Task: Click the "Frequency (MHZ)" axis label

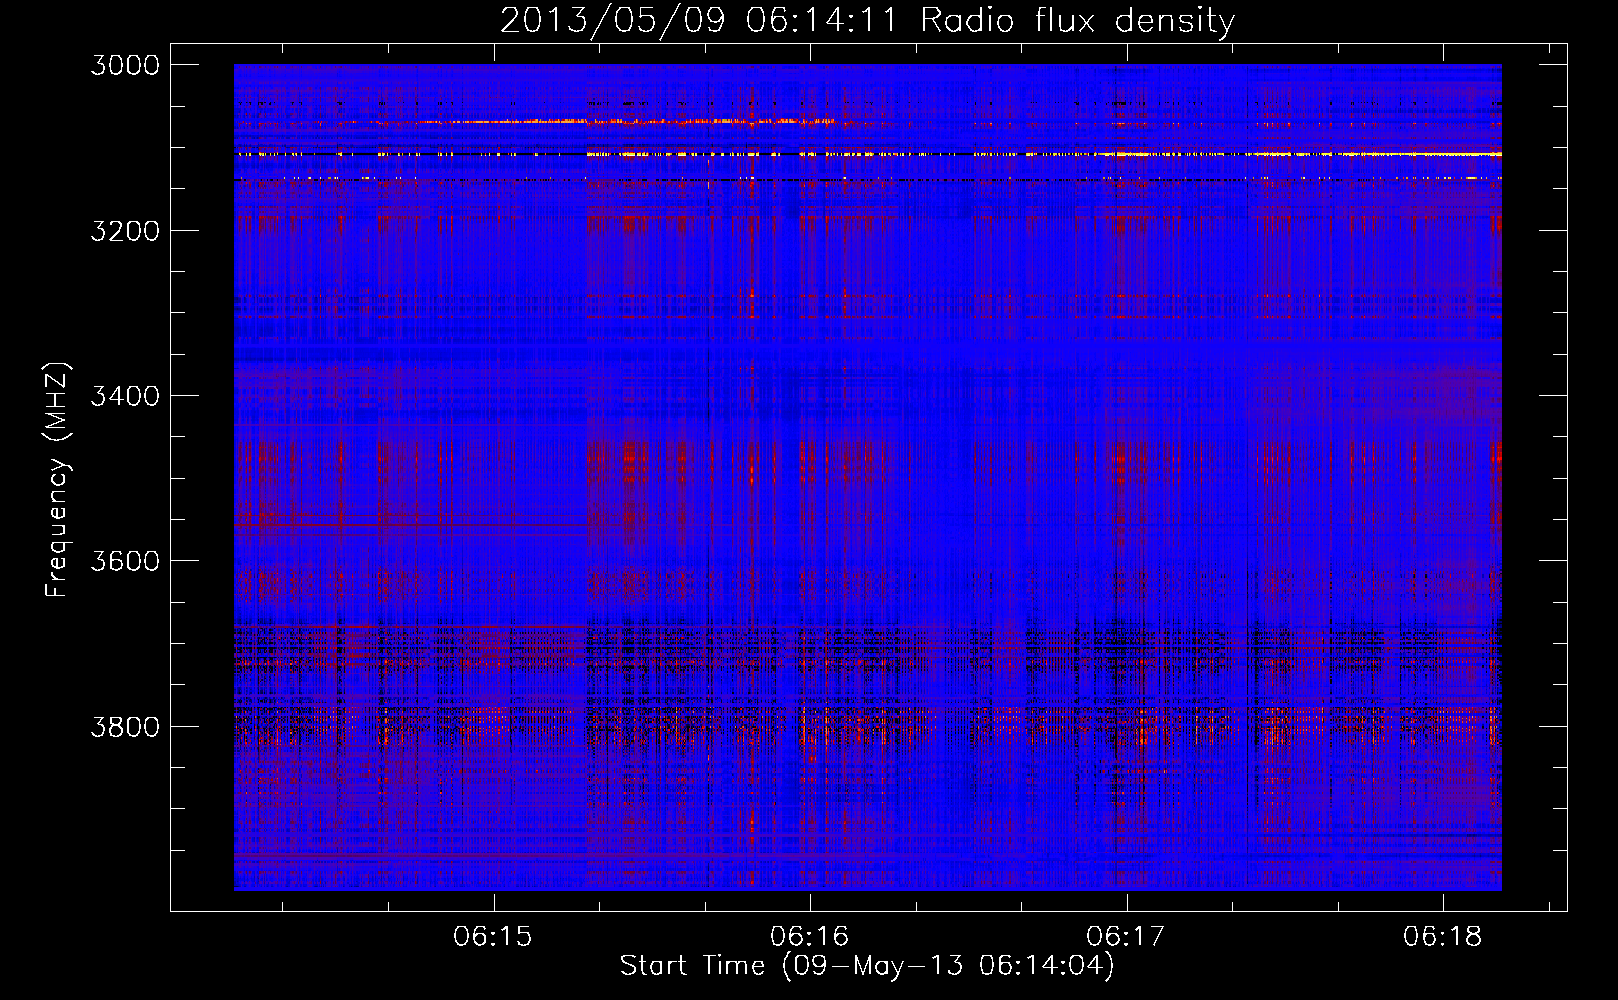Action: (58, 480)
